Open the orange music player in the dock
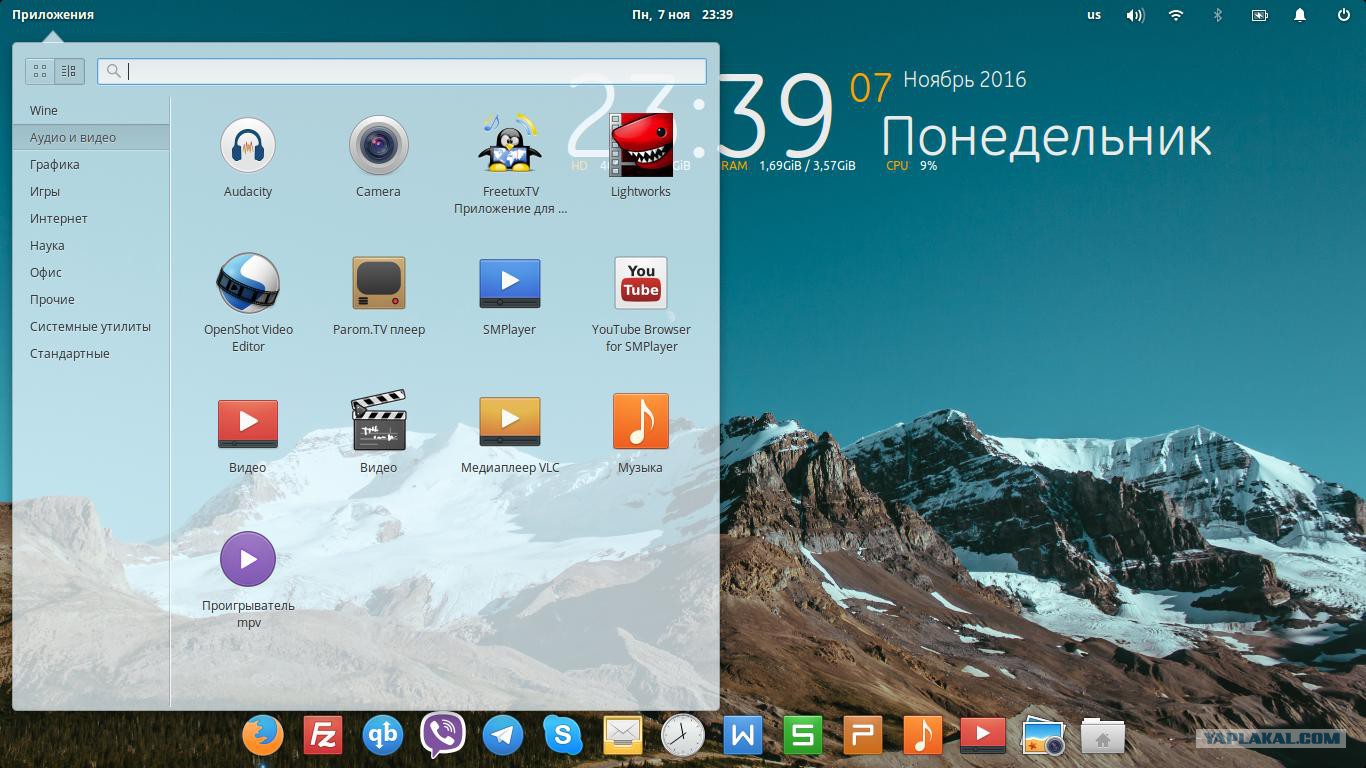 pos(923,737)
